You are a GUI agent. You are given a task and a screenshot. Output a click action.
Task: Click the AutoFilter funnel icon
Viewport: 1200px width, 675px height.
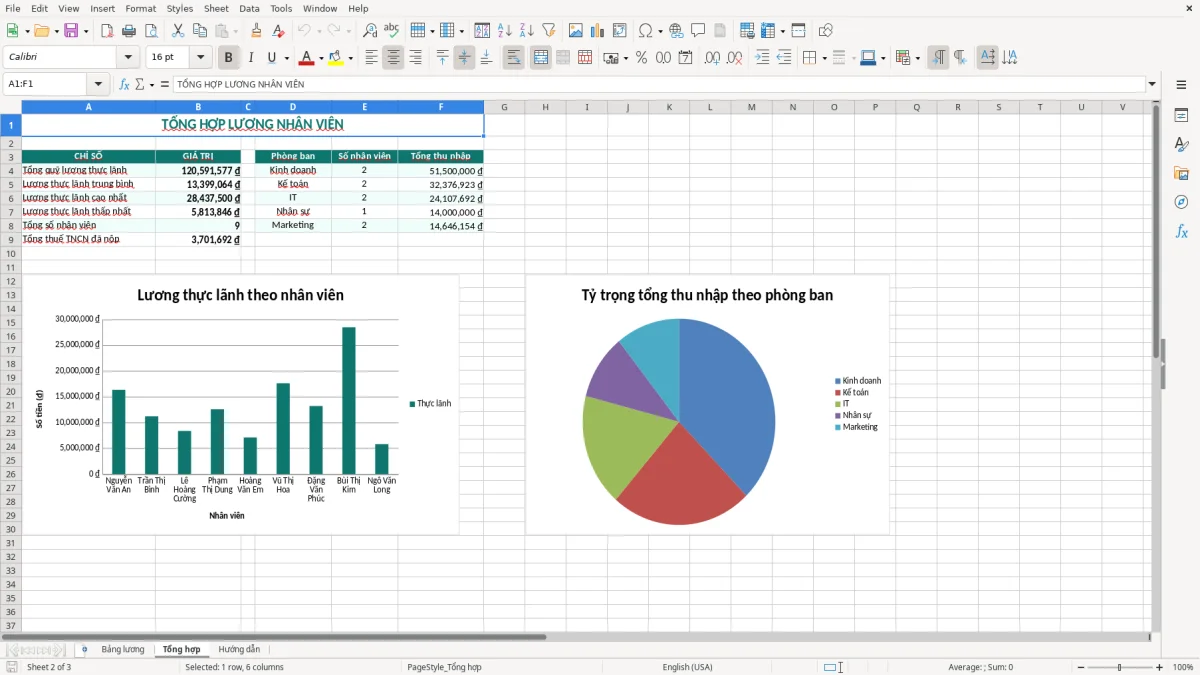click(548, 31)
